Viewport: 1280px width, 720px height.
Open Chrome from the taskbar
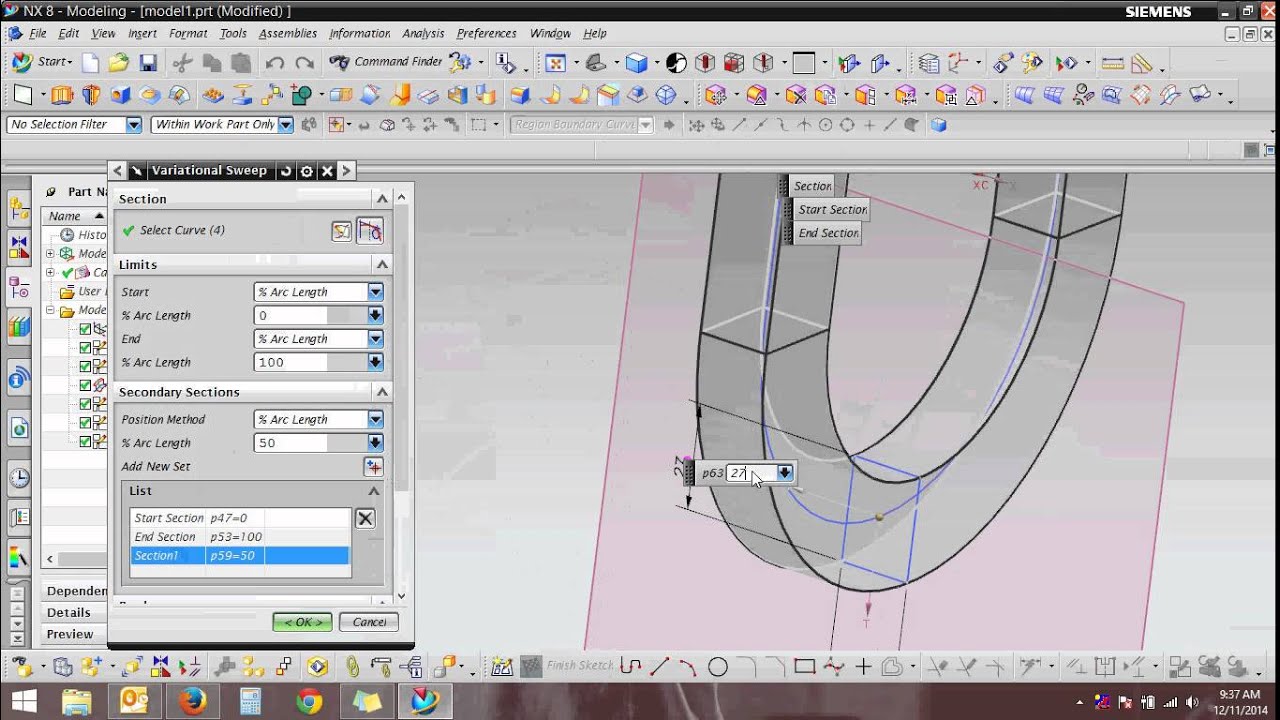point(309,701)
